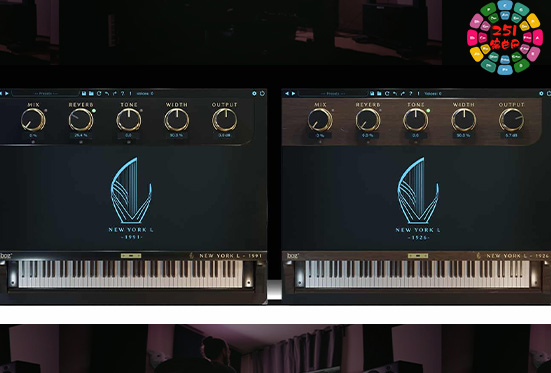
Task: Click reload icon in 1991 plugin toolbar
Action: [99, 94]
